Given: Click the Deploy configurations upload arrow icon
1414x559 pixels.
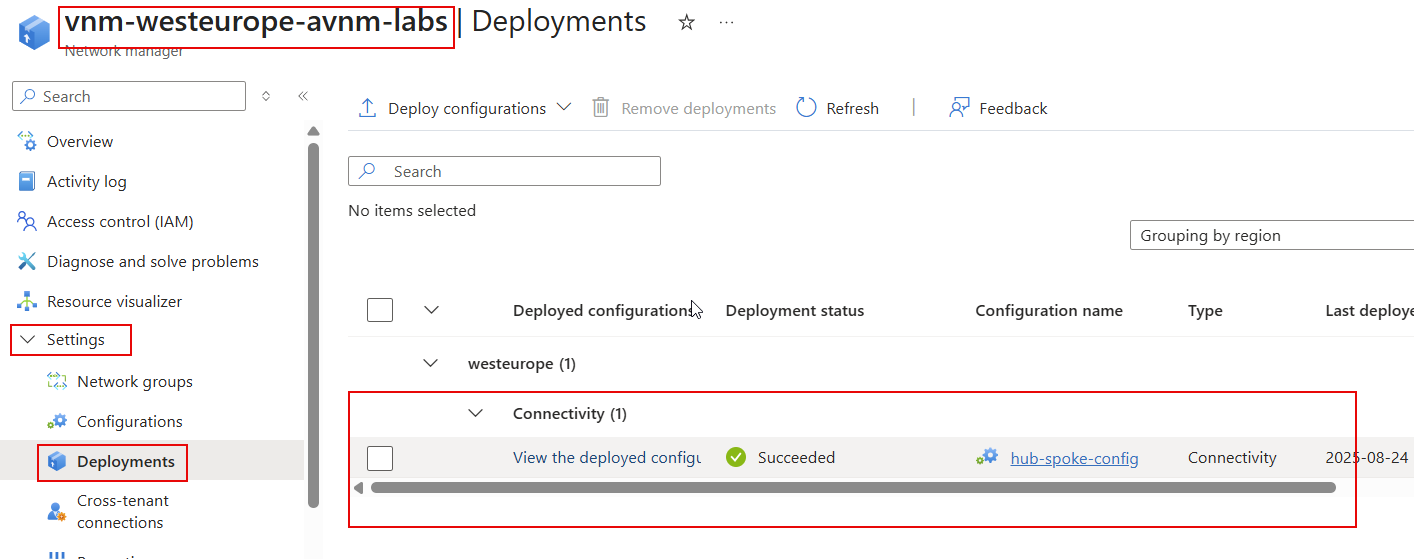Looking at the screenshot, I should click(367, 108).
